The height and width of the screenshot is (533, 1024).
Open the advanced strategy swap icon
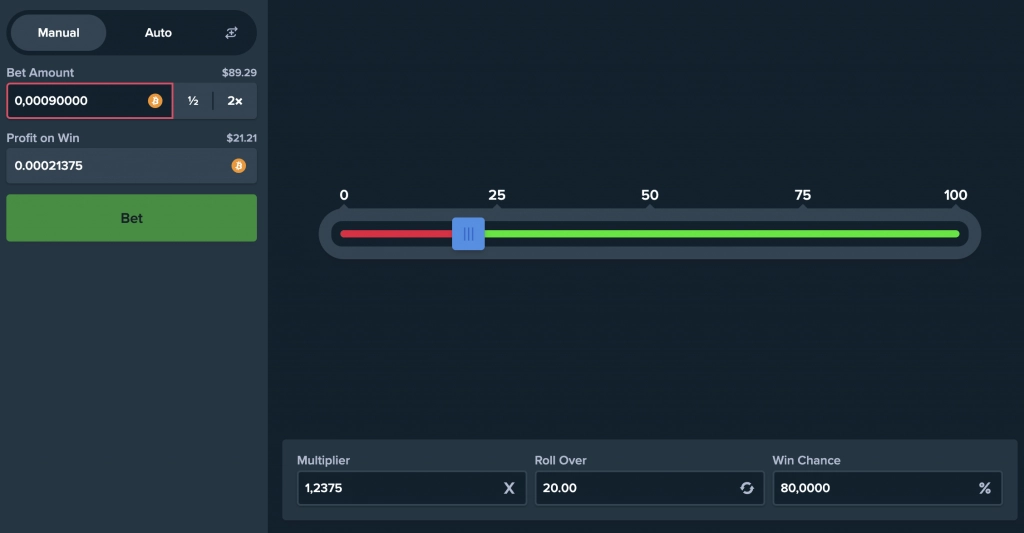coord(231,33)
